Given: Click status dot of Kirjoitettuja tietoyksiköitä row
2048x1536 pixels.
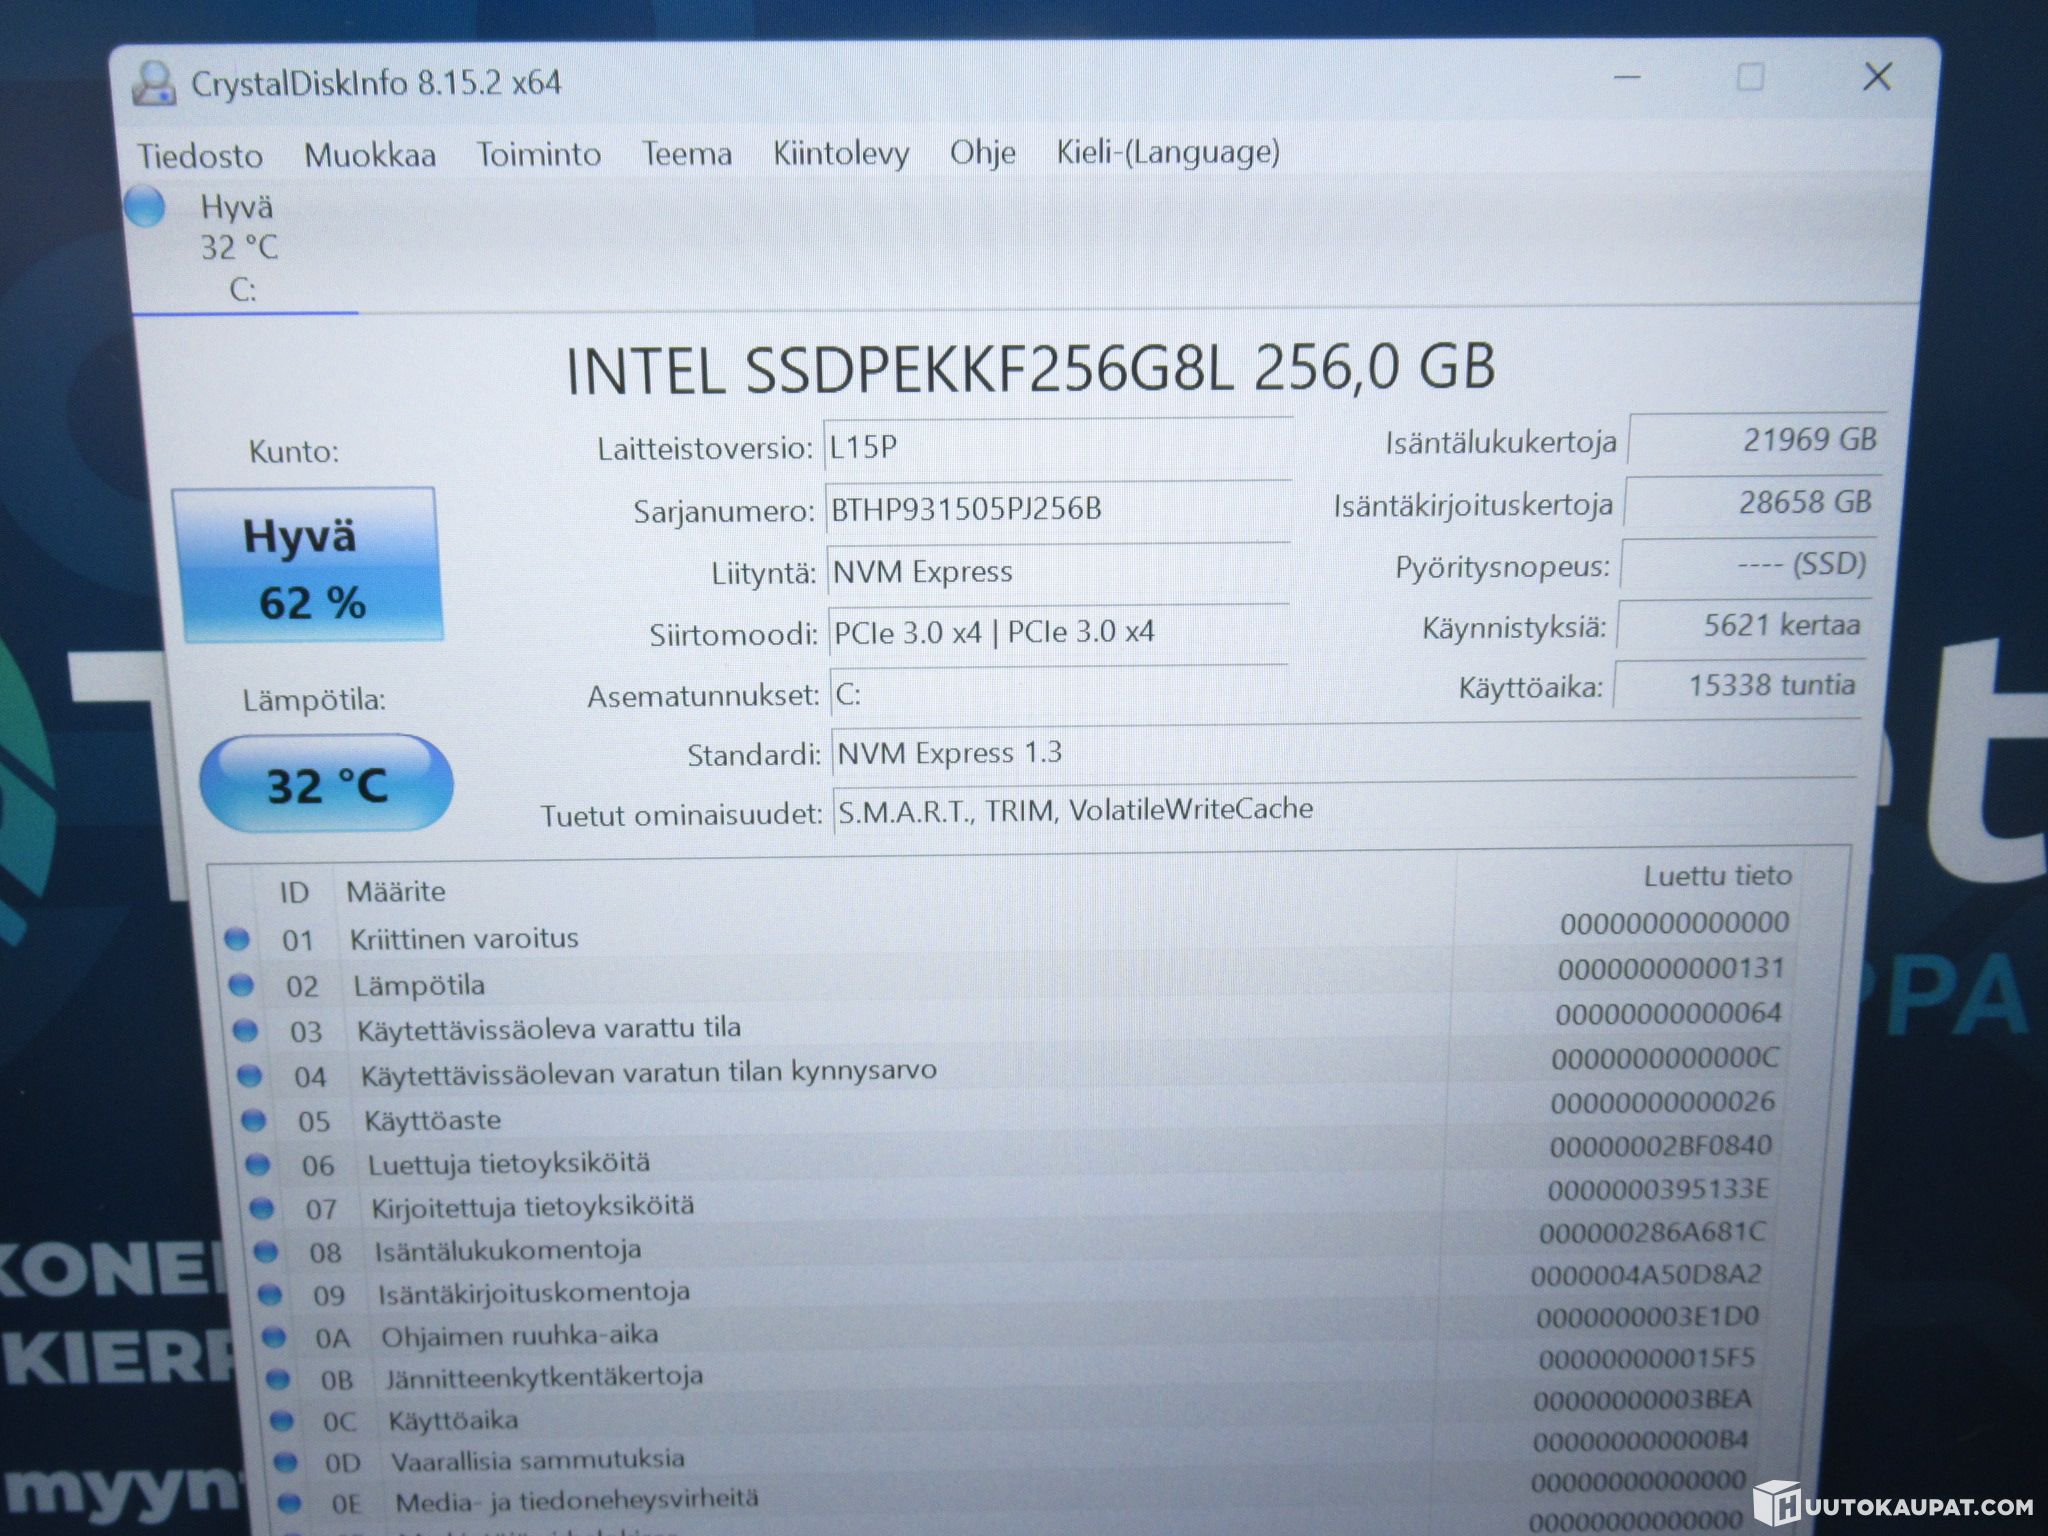Looking at the screenshot, I should (x=261, y=1207).
